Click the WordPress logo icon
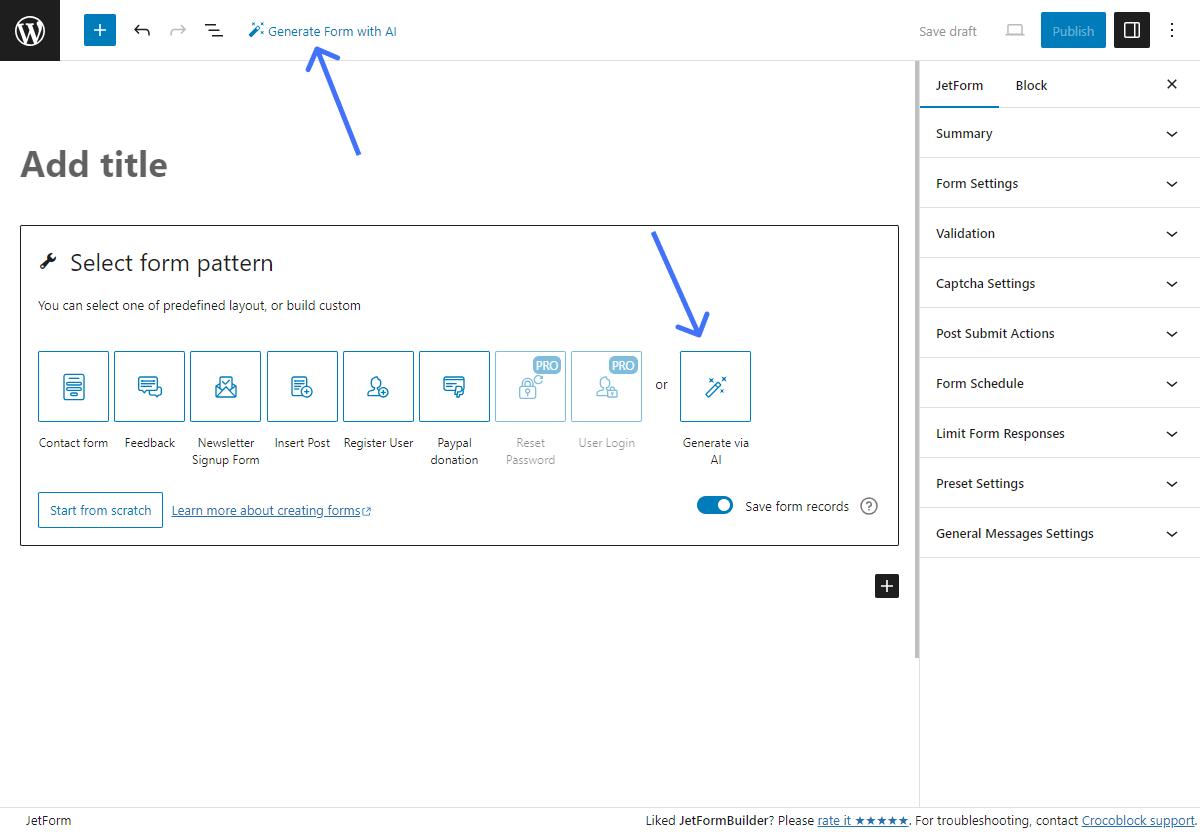 (x=30, y=31)
